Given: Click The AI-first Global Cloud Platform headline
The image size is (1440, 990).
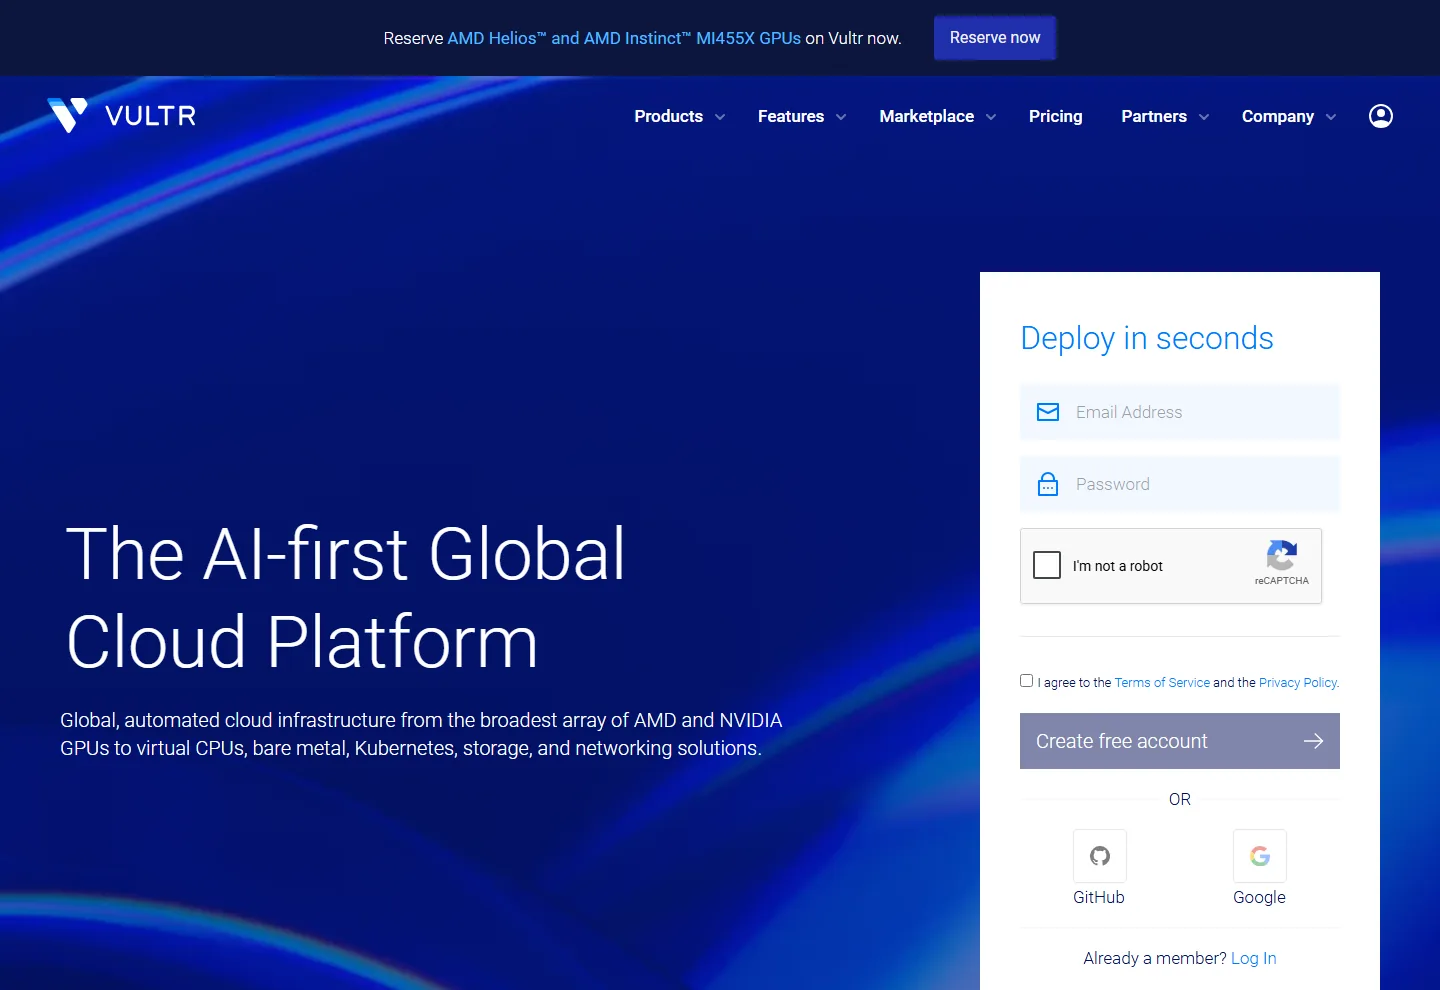Looking at the screenshot, I should click(346, 598).
